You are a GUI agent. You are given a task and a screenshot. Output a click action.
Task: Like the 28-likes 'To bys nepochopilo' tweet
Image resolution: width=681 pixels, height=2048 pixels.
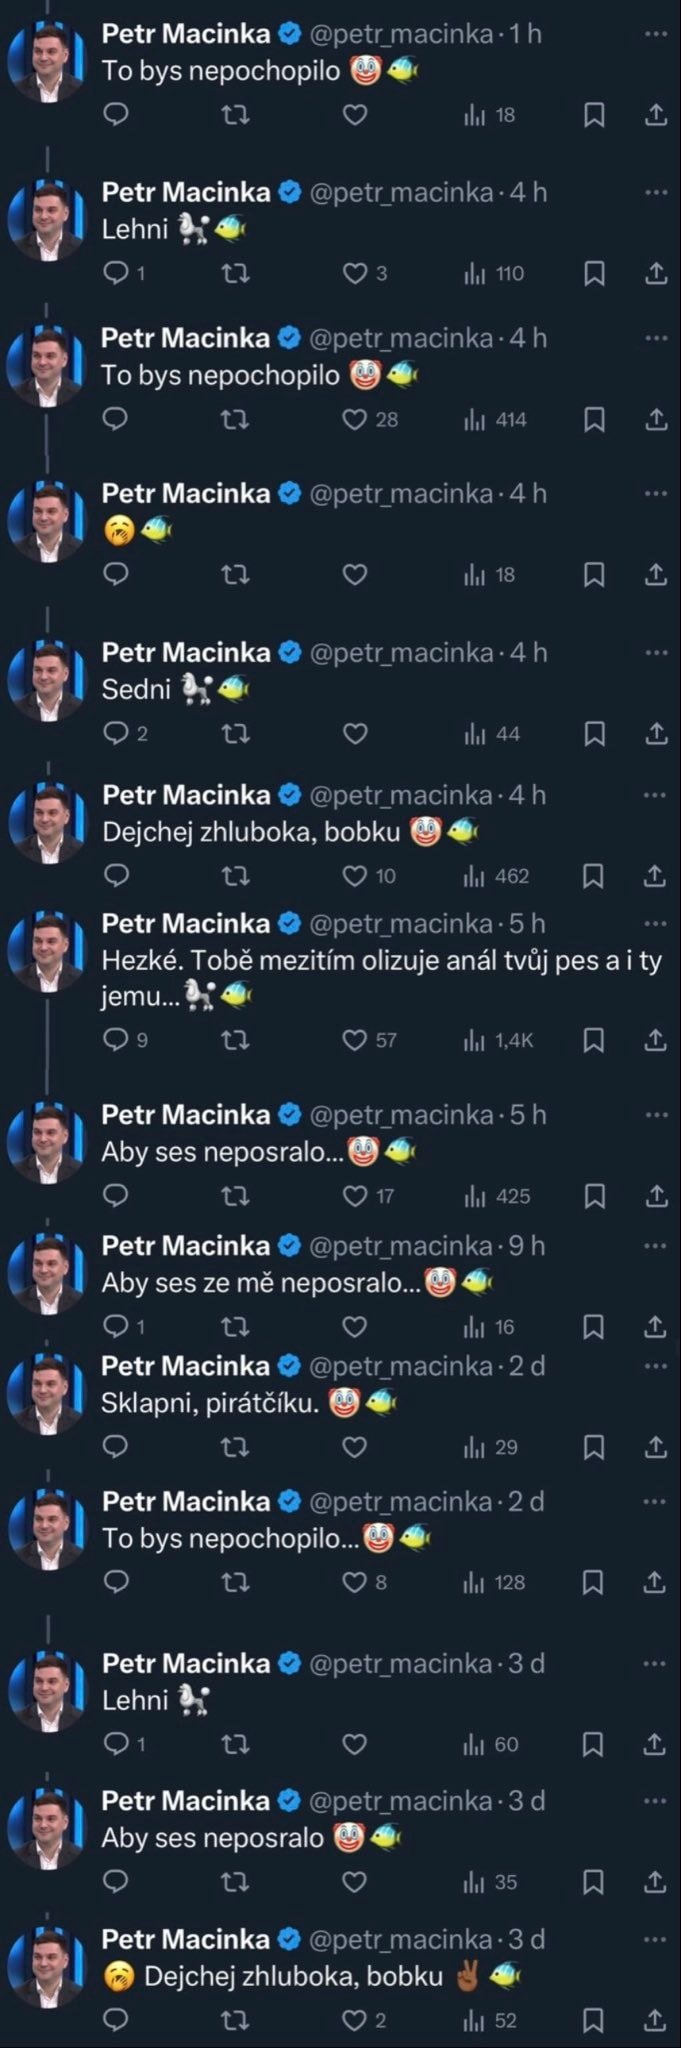(355, 420)
